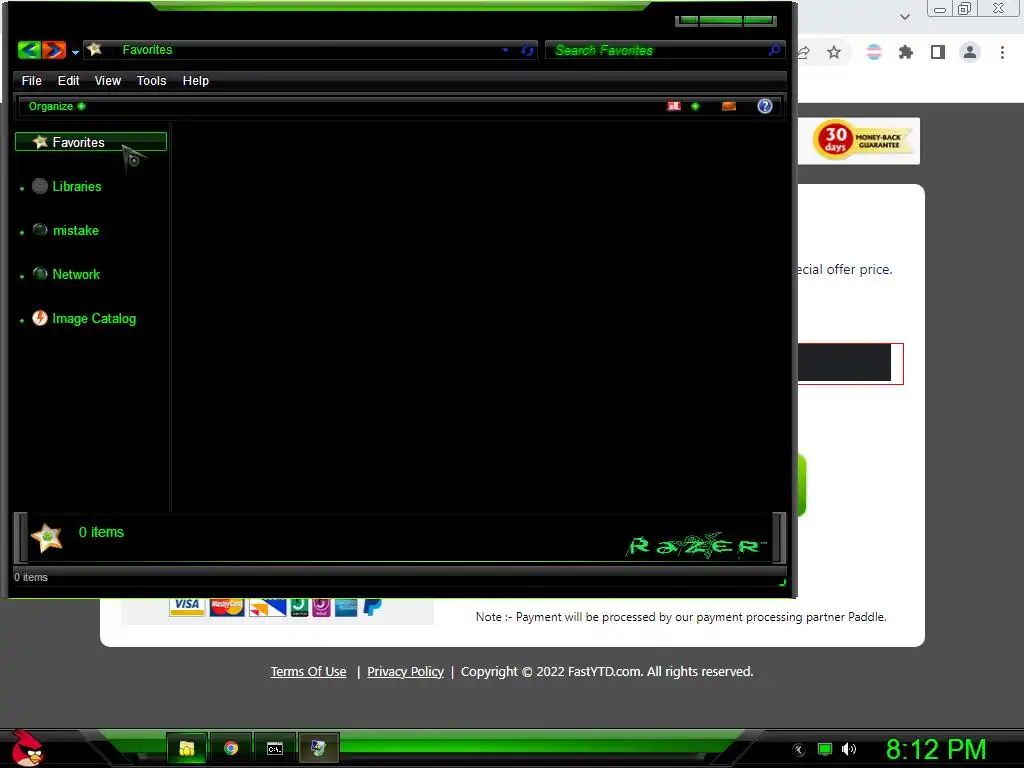Click the Favorites star icon in address bar

click(95, 49)
